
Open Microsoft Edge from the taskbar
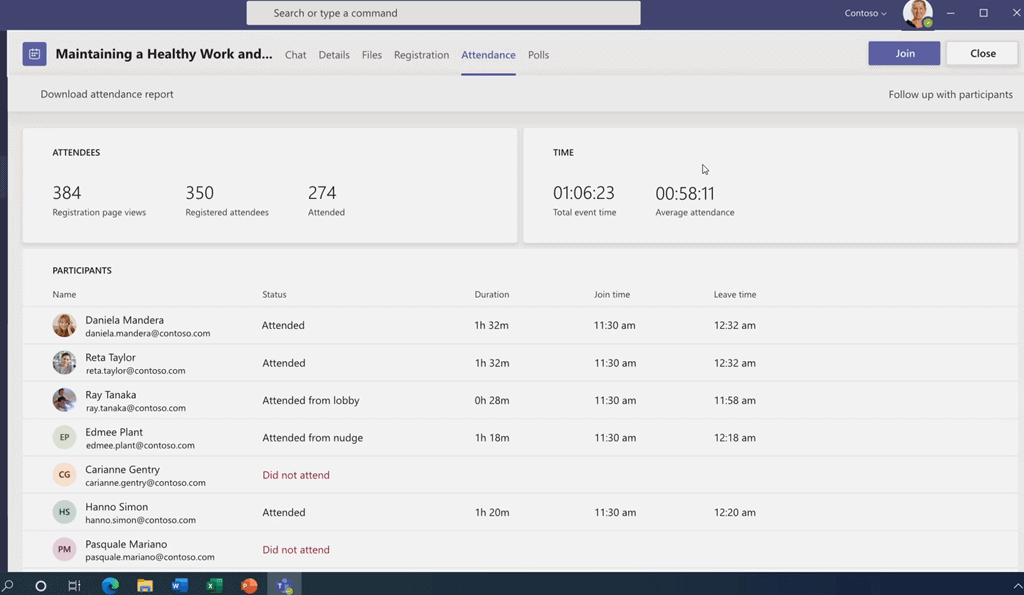coord(110,585)
